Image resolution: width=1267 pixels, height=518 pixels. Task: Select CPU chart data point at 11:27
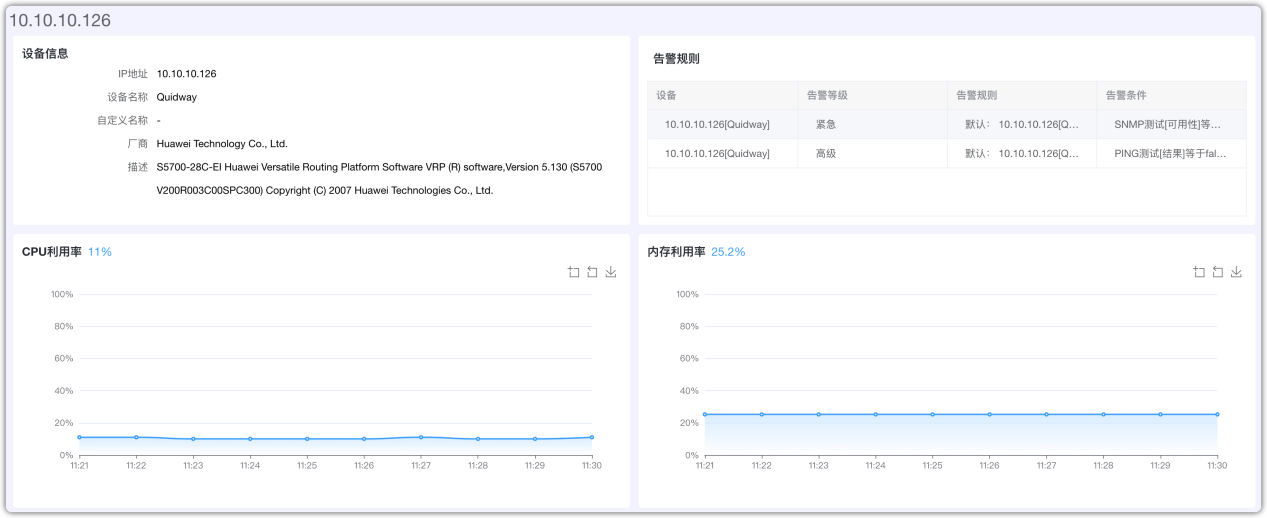pyautogui.click(x=421, y=437)
